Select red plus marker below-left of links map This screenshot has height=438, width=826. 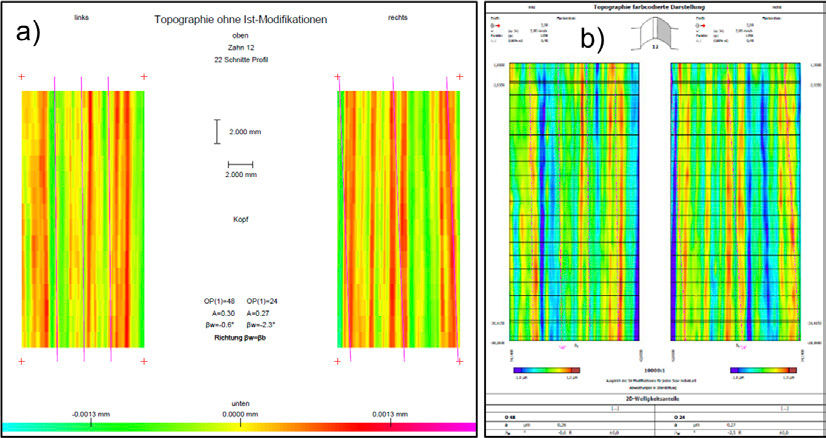22,362
